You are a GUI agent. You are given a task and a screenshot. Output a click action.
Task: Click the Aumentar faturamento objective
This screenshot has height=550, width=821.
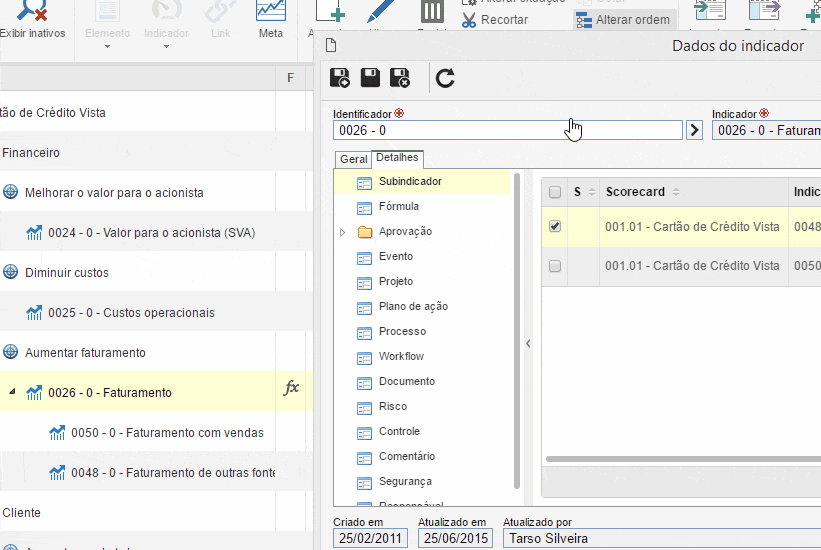85,353
